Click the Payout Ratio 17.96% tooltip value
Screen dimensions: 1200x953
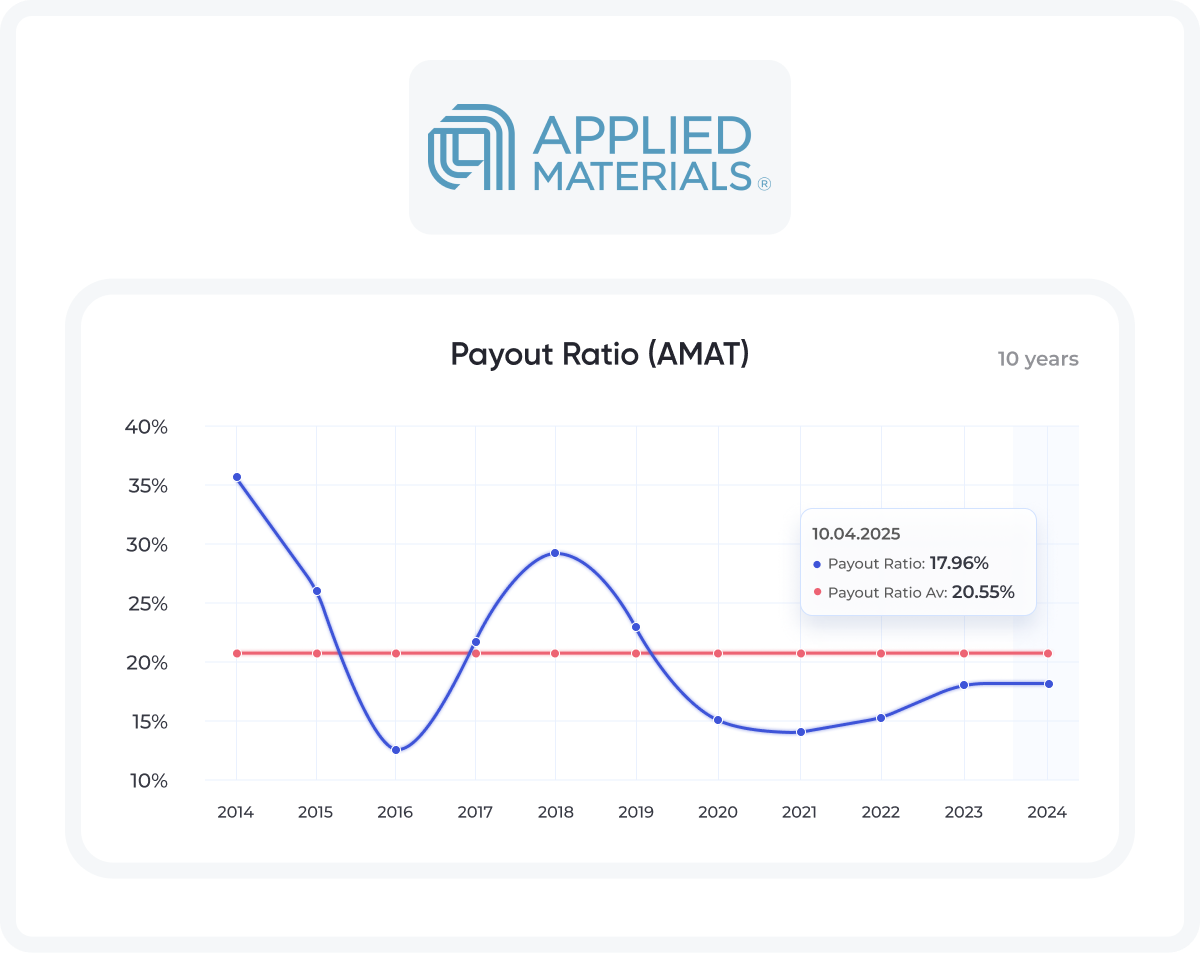click(x=959, y=563)
